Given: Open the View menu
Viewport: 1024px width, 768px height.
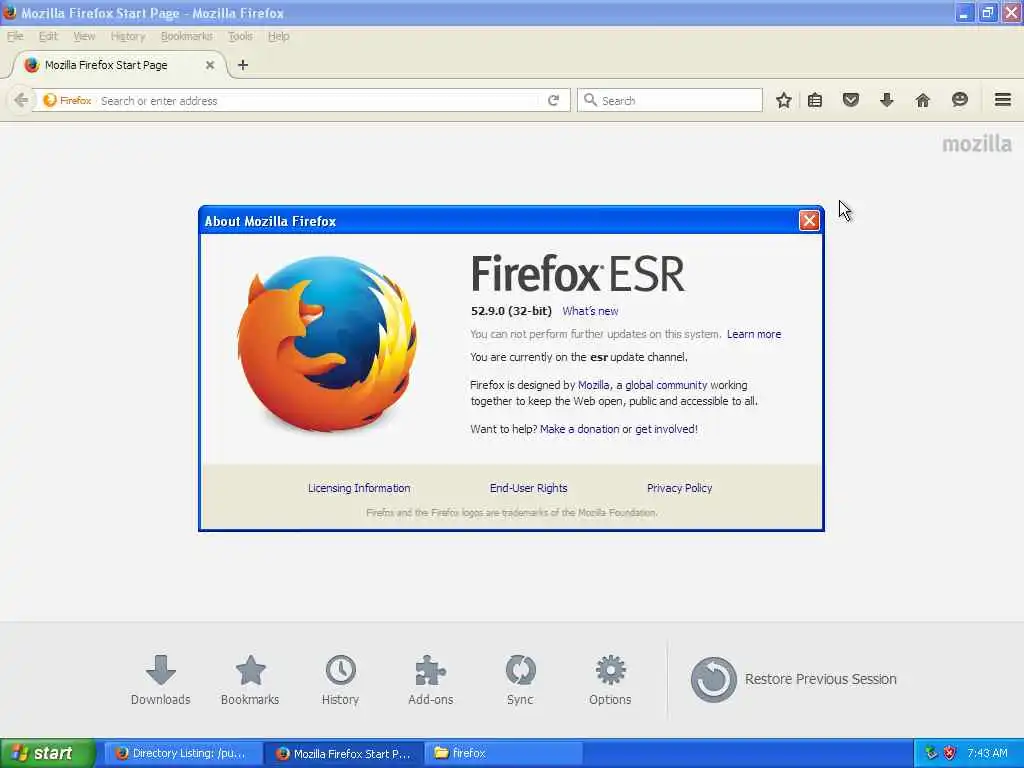Looking at the screenshot, I should [x=84, y=37].
